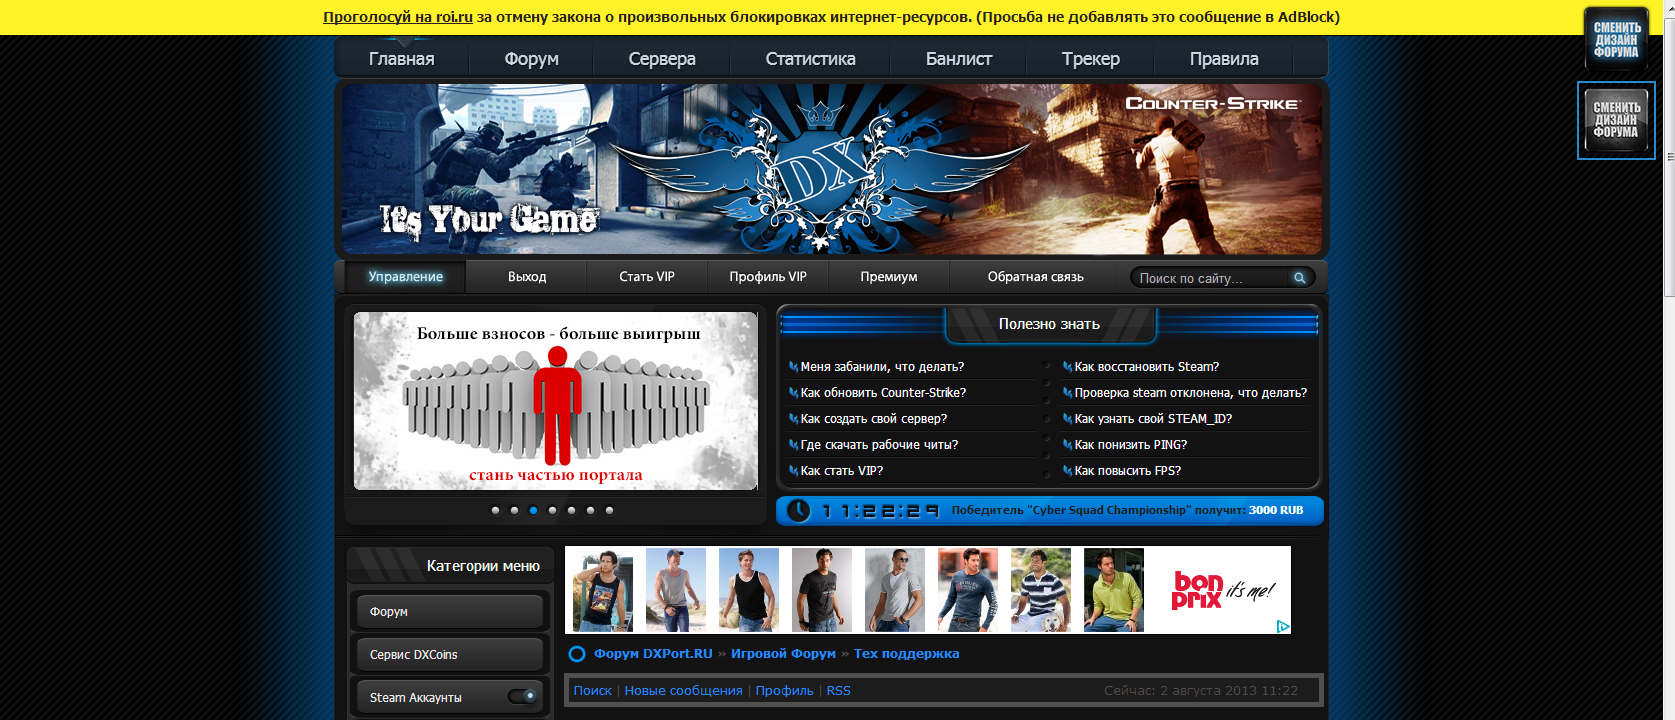Screen dimensions: 1675x720
Task: Open the Правила menu item
Action: pyautogui.click(x=1224, y=59)
